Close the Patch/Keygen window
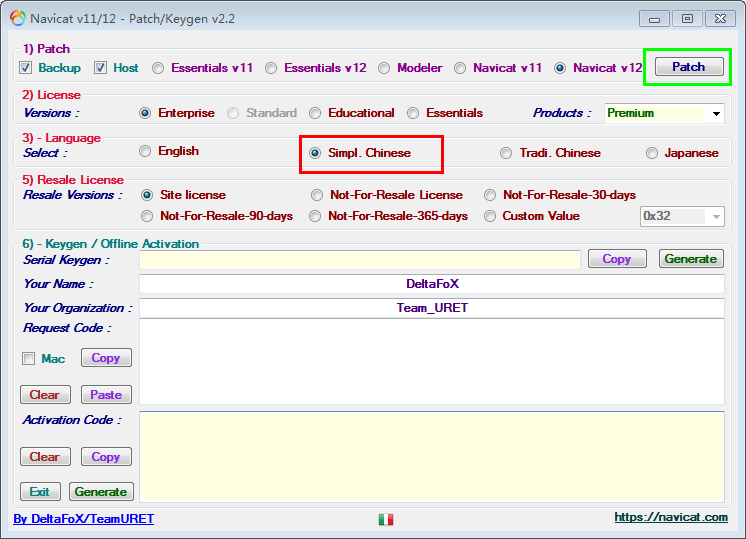The height and width of the screenshot is (539, 746). click(x=721, y=19)
